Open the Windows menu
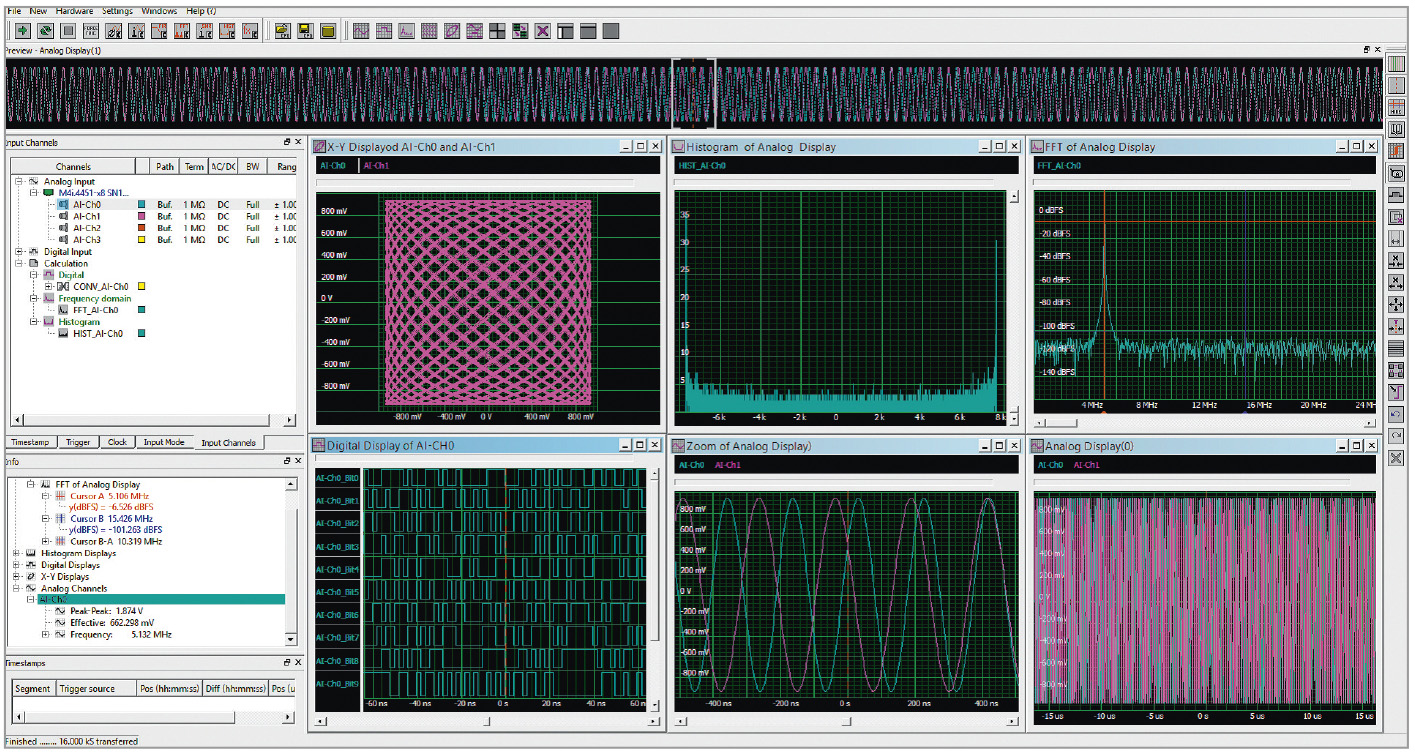Image resolution: width=1415 pixels, height=754 pixels. tap(159, 11)
